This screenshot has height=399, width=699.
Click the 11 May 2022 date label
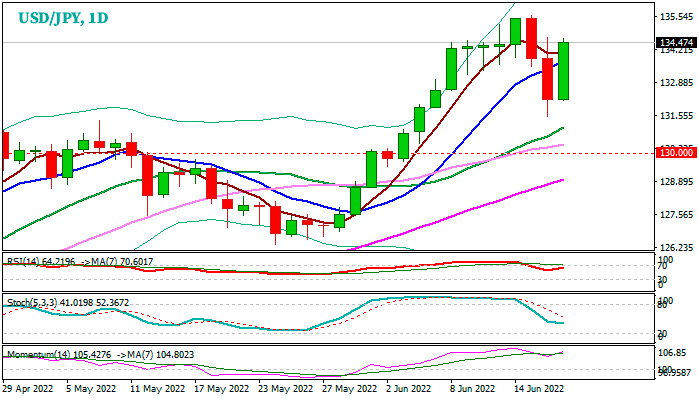tap(157, 389)
